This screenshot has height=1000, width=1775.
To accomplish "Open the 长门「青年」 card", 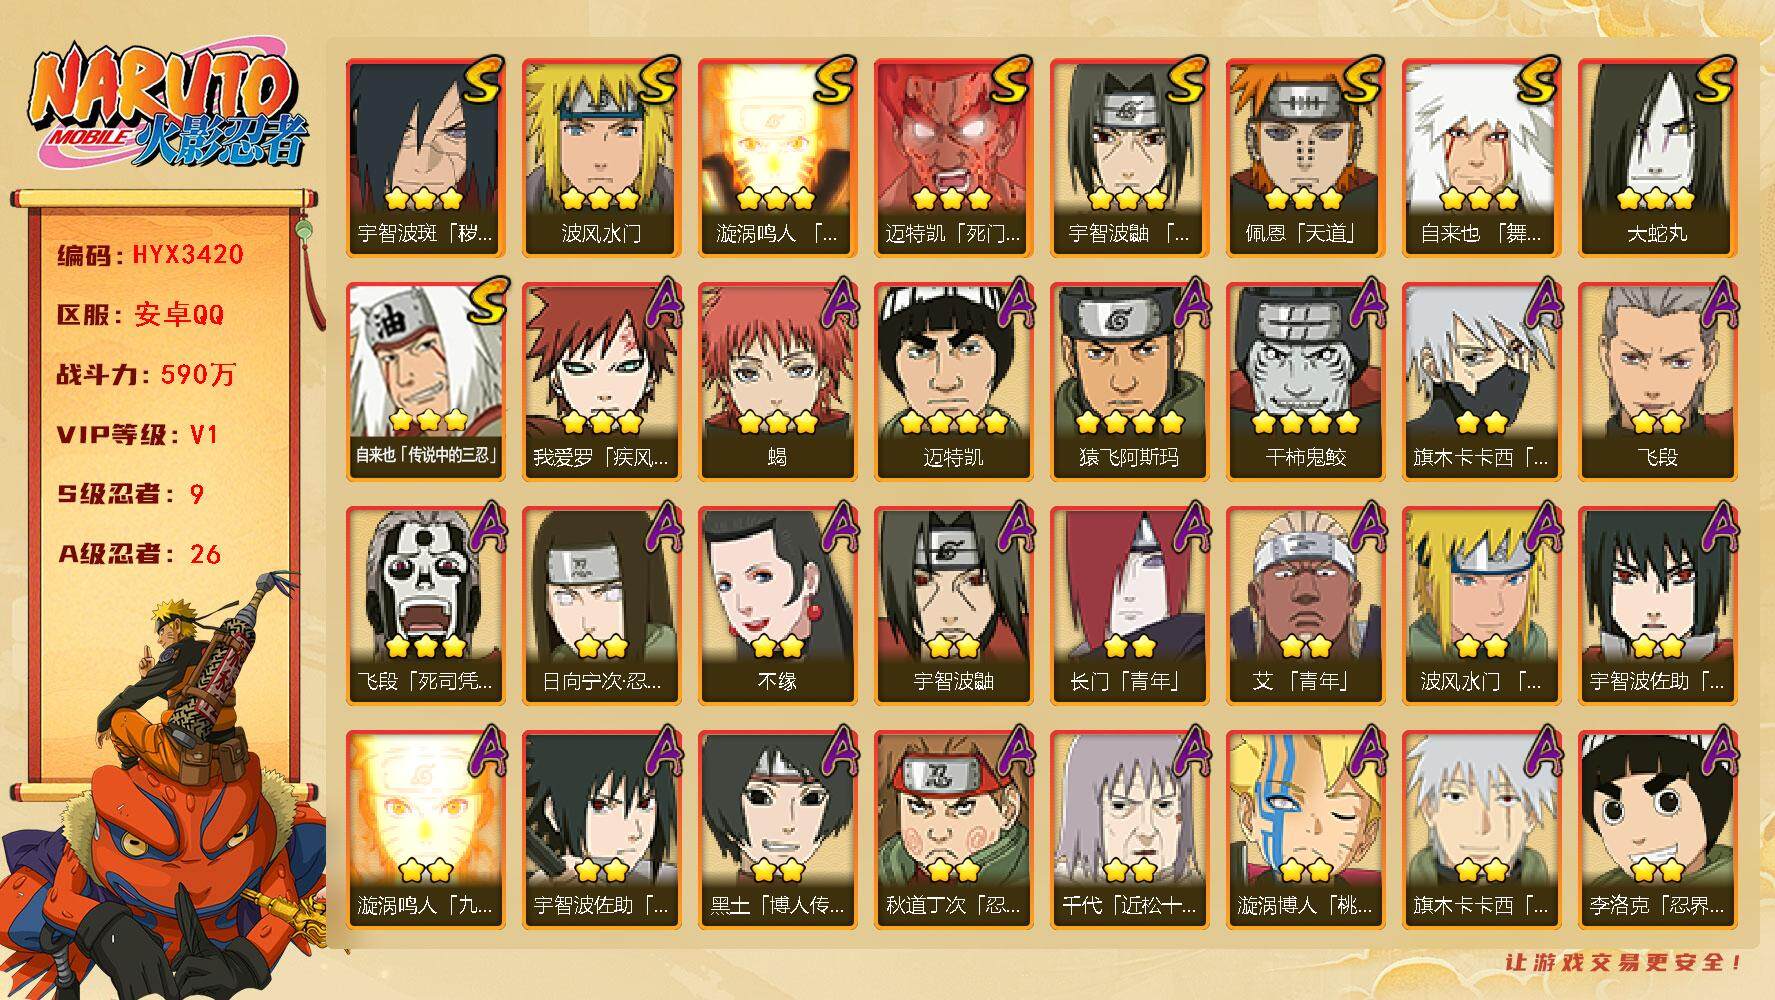I will pos(1129,605).
